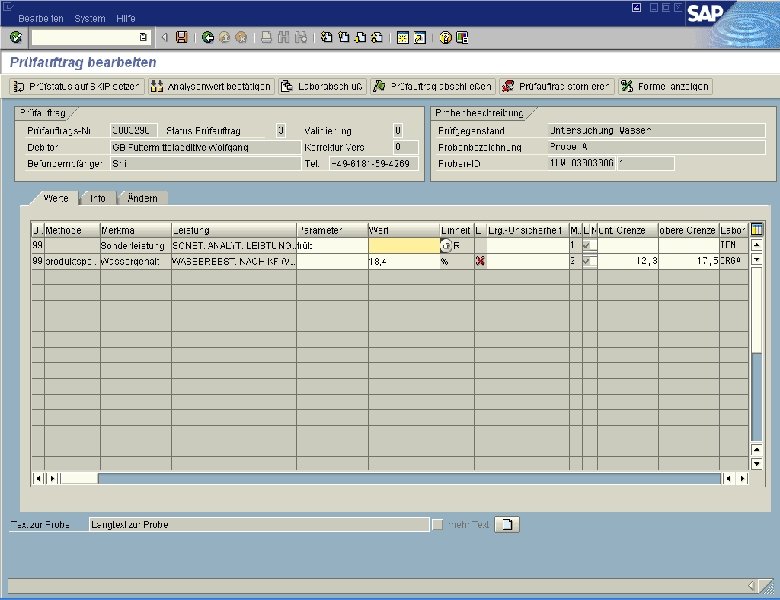780x600 pixels.
Task: Click the Prüfauftrag stornieren button
Action: tap(557, 86)
